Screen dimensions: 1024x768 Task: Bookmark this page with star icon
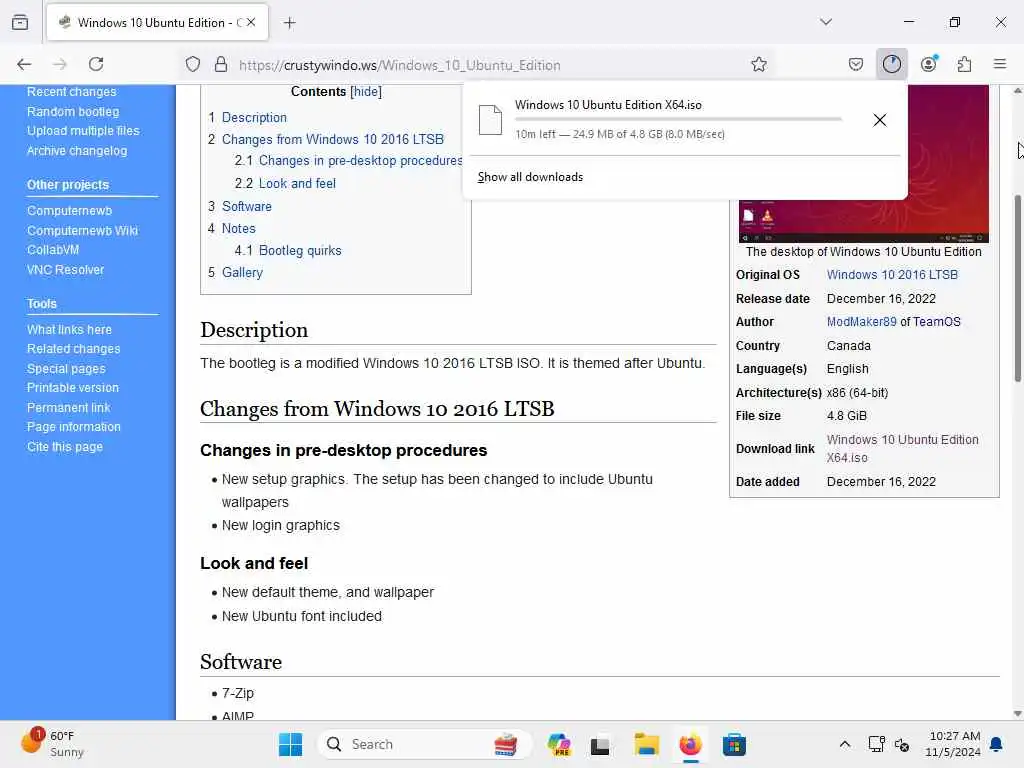coord(758,64)
